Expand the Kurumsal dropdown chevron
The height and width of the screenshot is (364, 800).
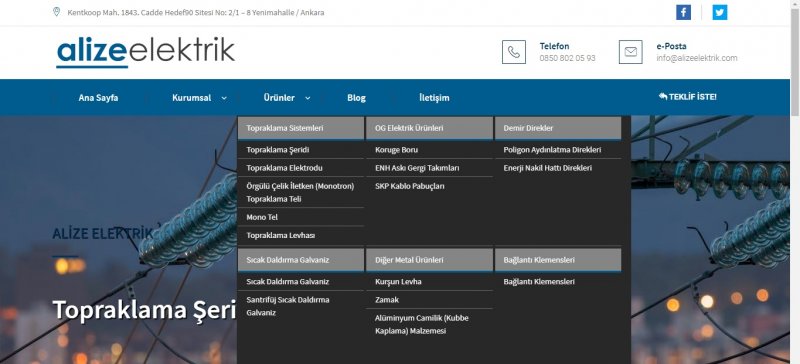[x=224, y=98]
